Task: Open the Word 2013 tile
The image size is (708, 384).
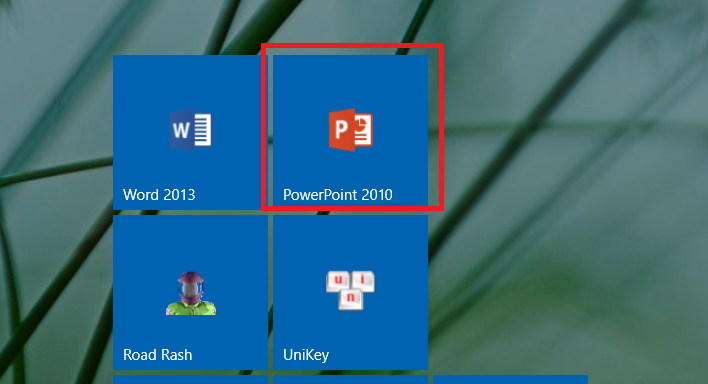Action: pyautogui.click(x=191, y=132)
